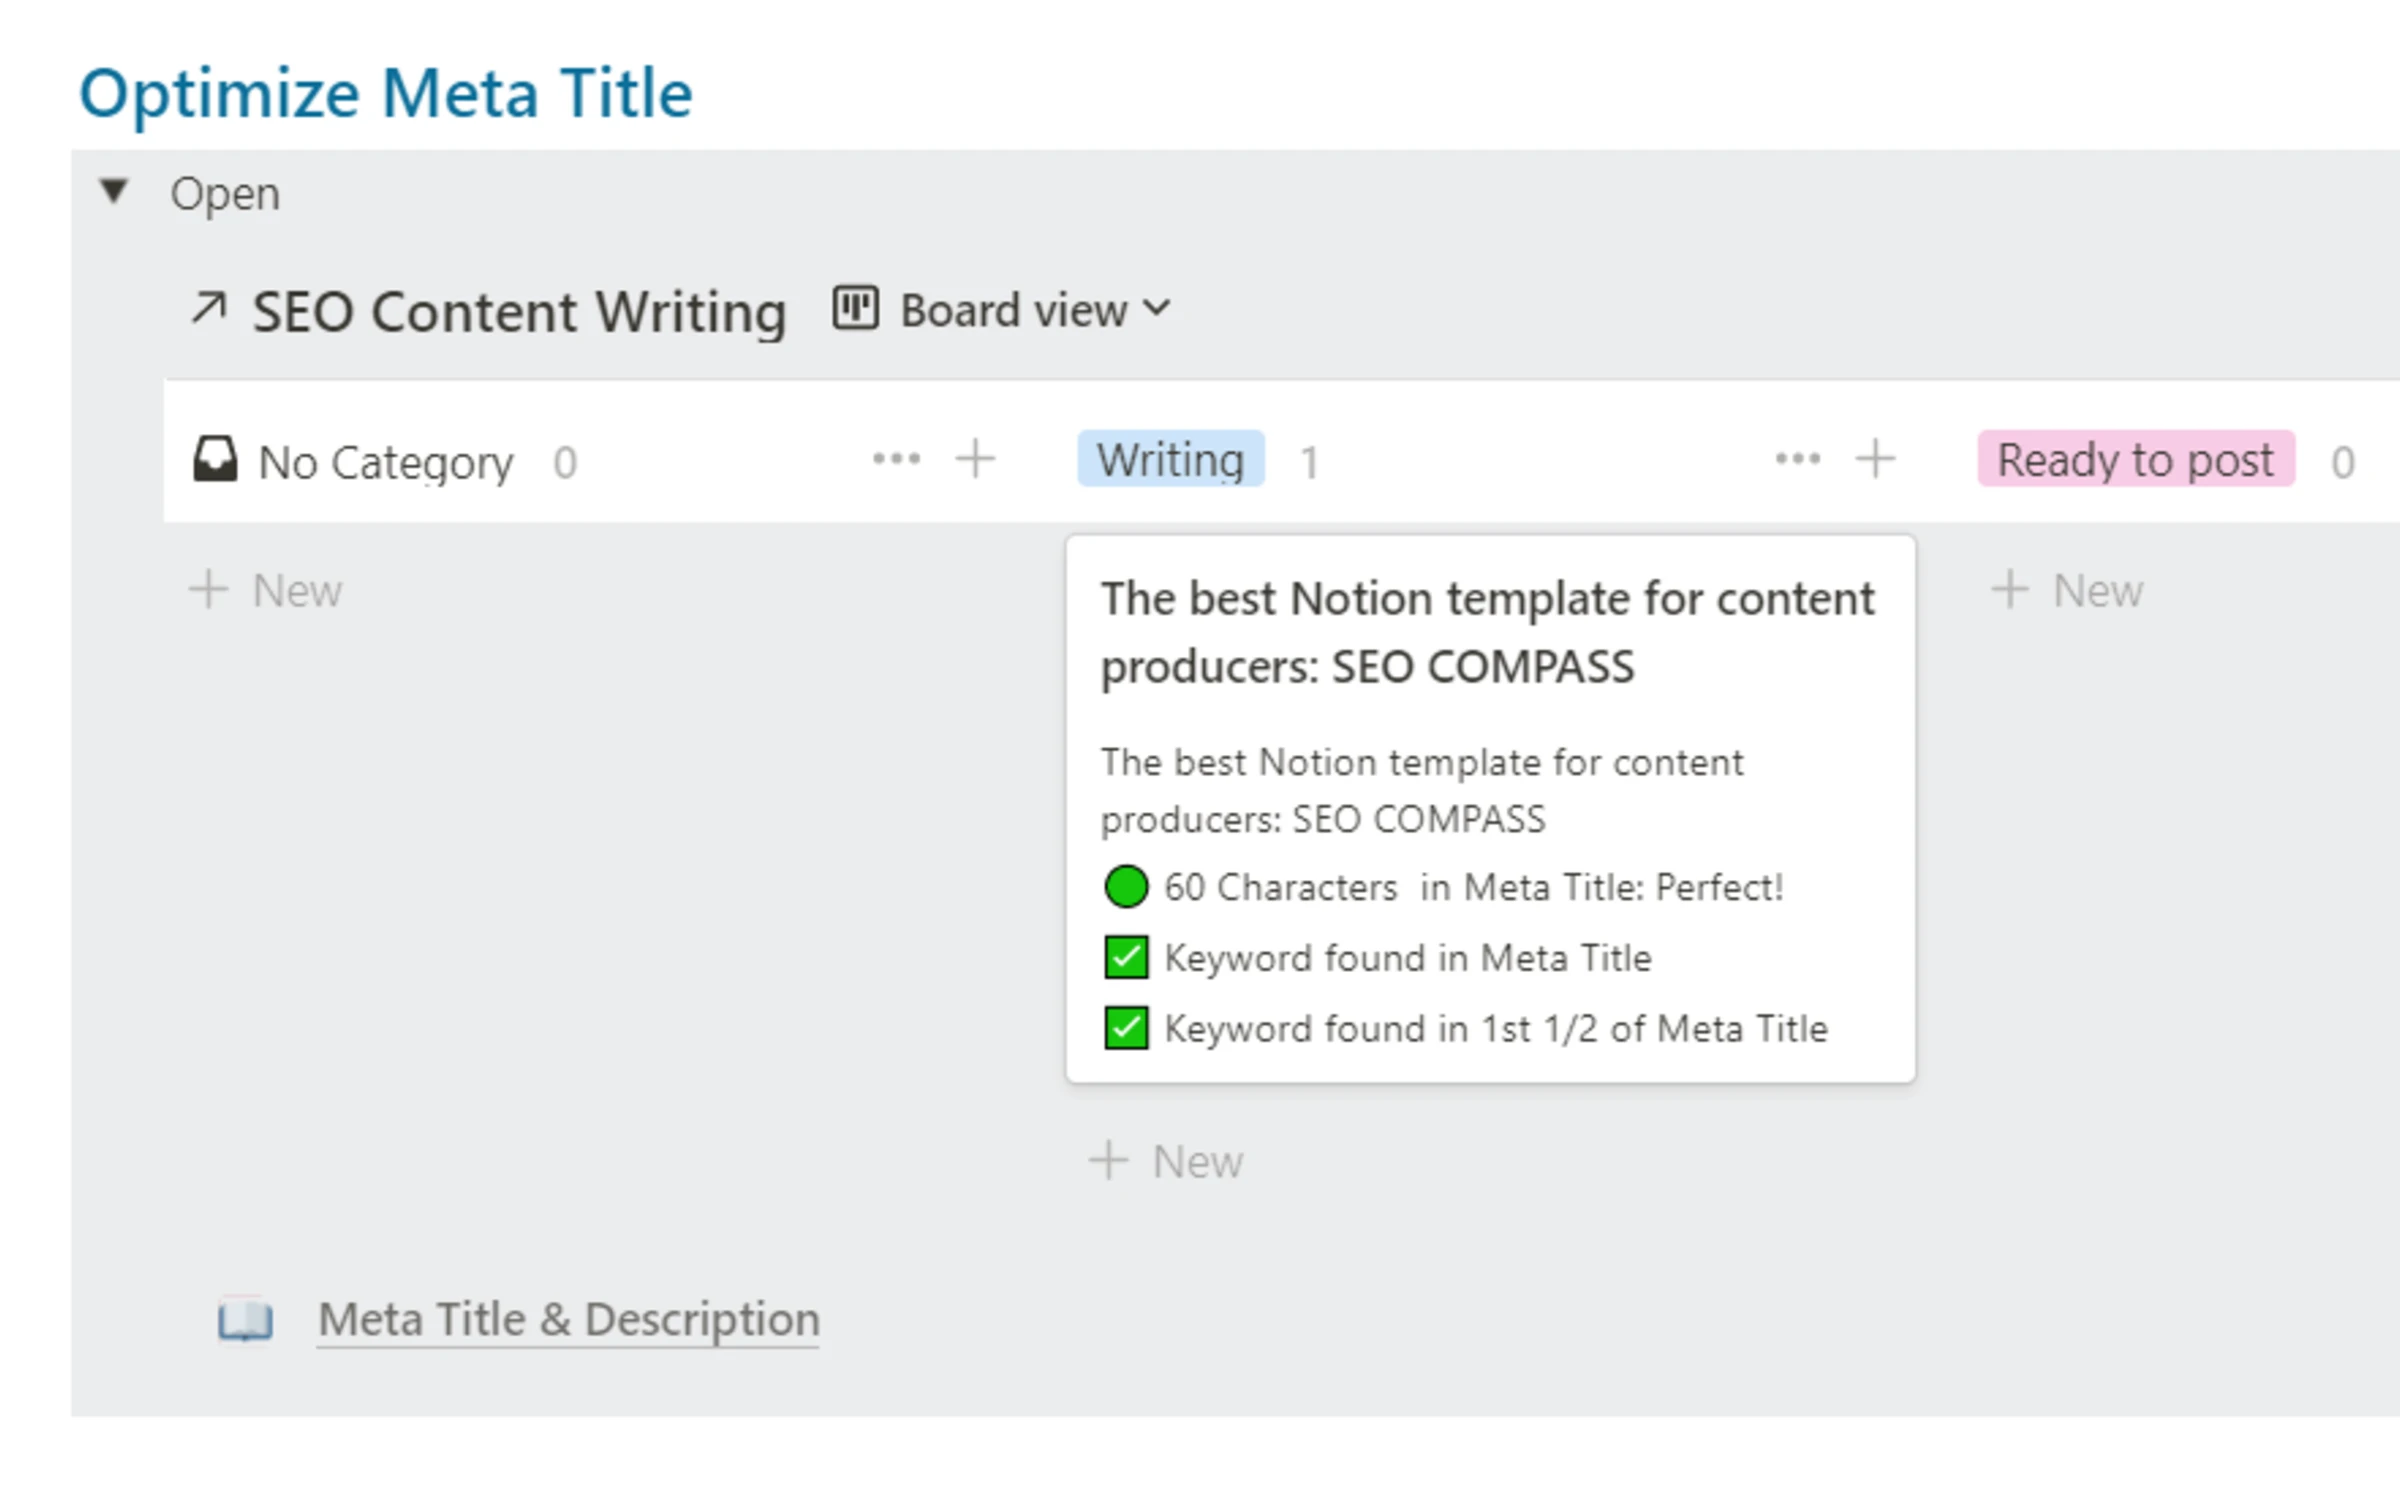
Task: Click New under the Writing column
Action: click(1165, 1160)
